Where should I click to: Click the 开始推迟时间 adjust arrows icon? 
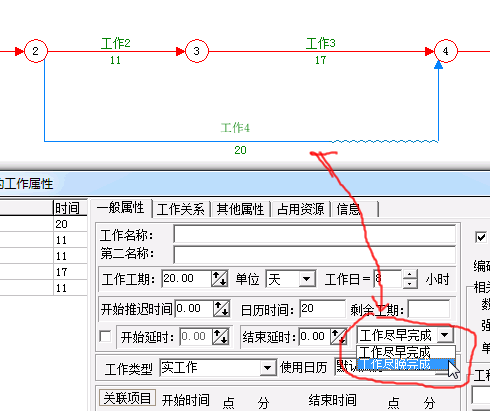pyautogui.click(x=222, y=309)
